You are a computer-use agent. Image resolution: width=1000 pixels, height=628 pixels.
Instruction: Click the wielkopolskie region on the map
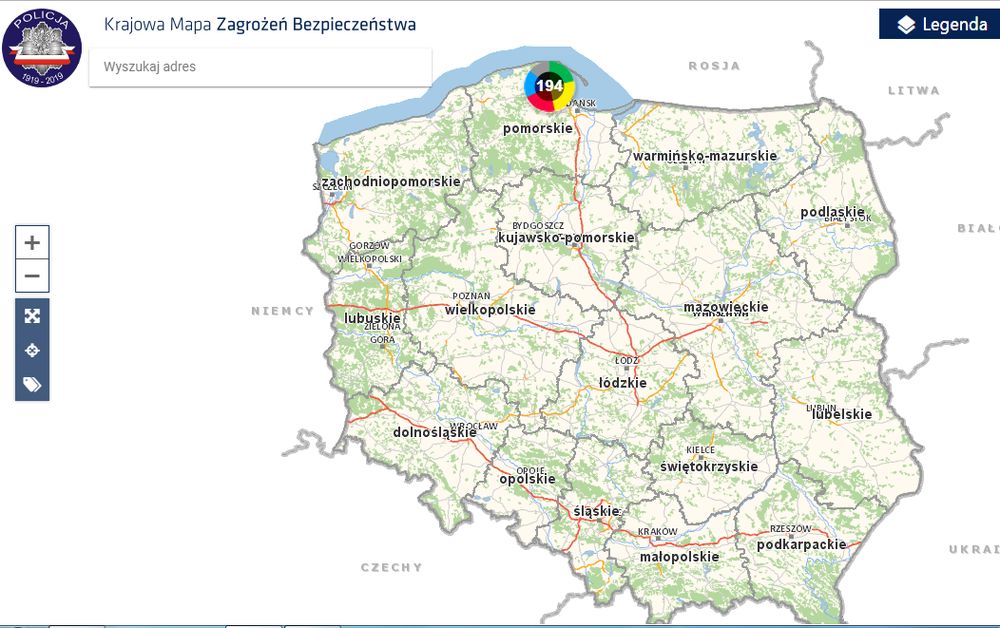click(x=490, y=310)
